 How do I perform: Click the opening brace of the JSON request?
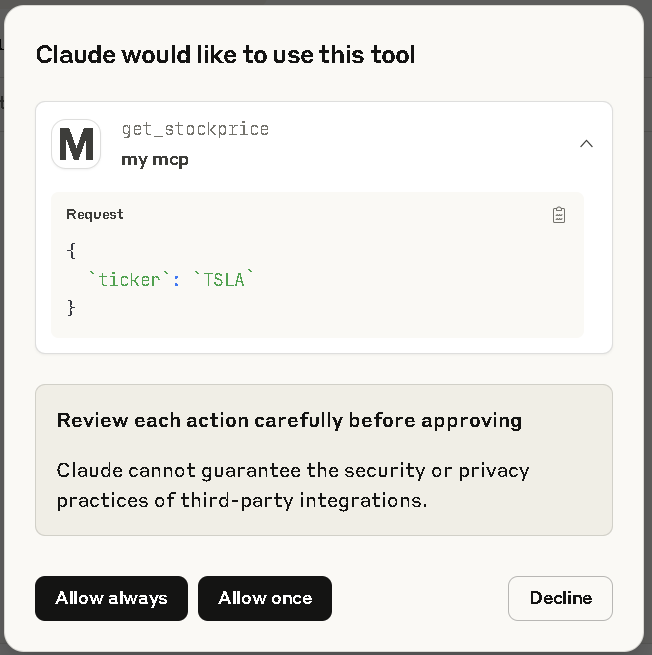pos(71,252)
